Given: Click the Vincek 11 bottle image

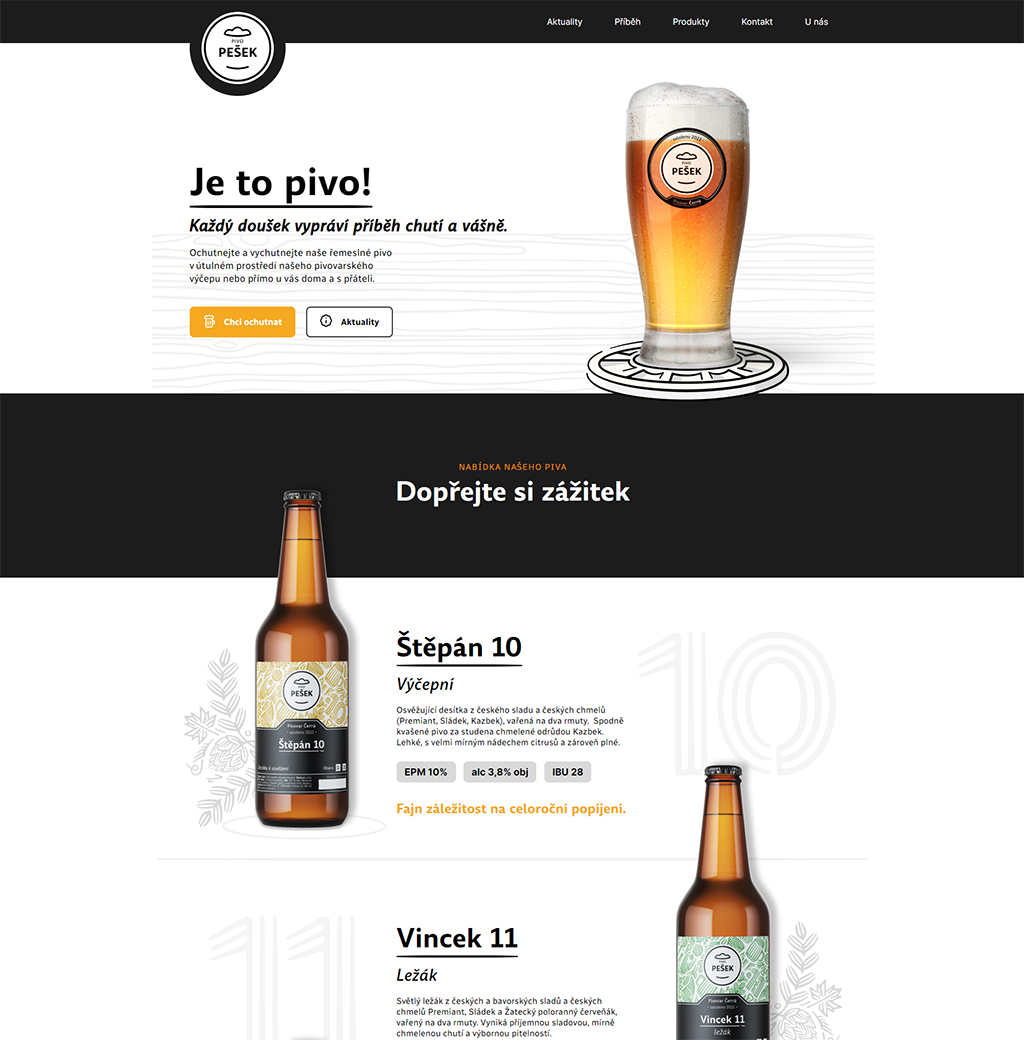Looking at the screenshot, I should click(723, 902).
